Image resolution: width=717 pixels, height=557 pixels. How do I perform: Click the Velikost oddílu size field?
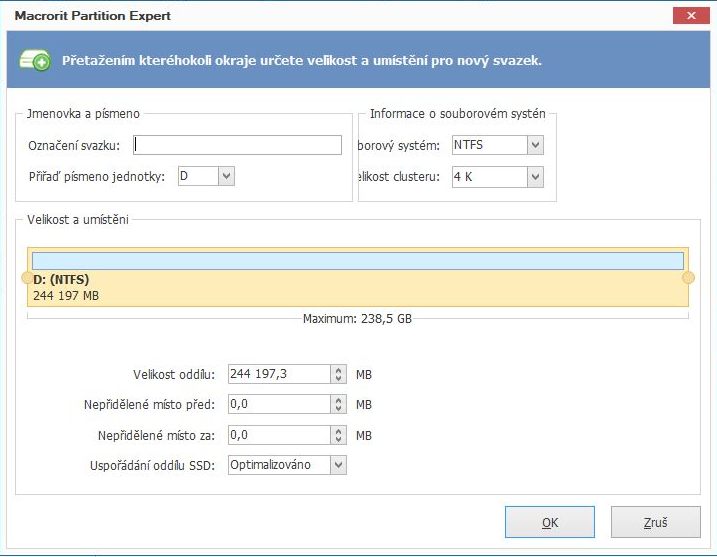279,375
